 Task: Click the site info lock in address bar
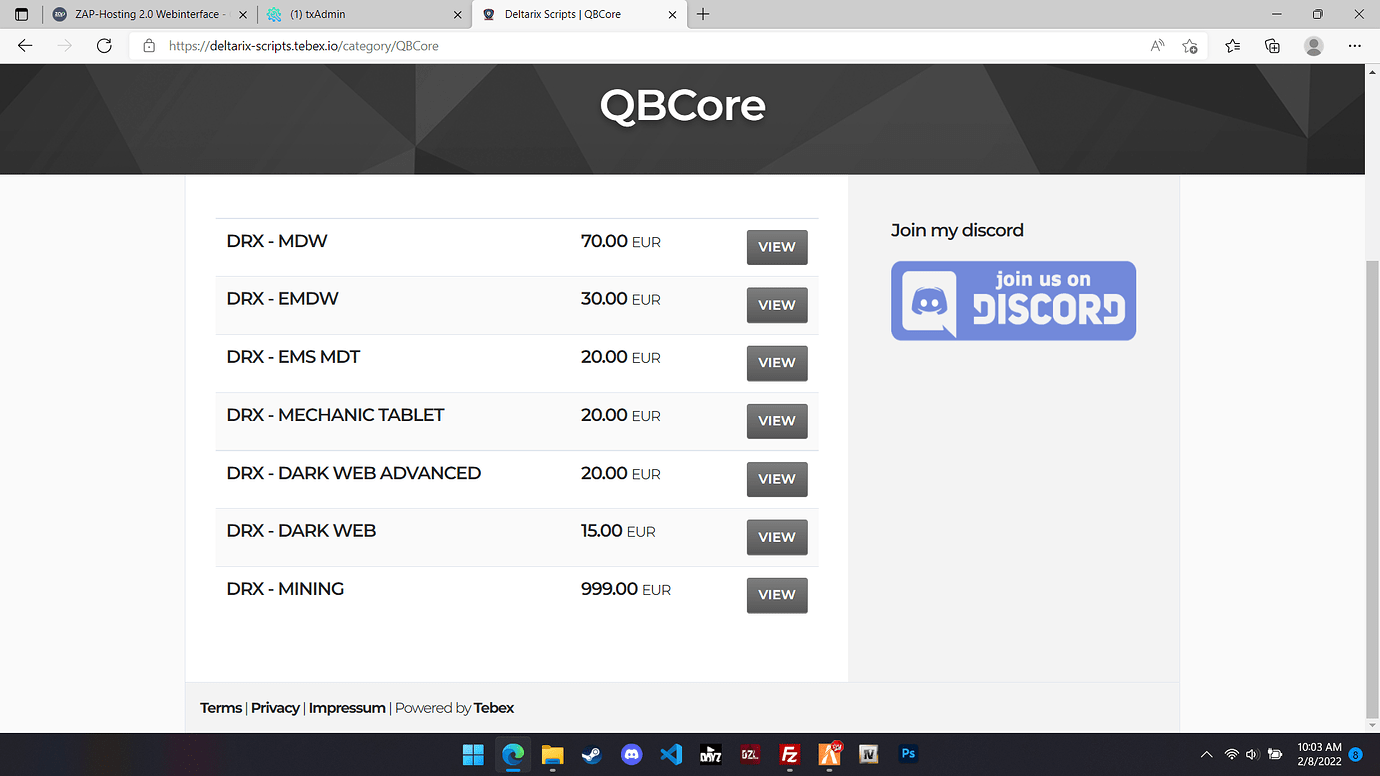point(147,45)
